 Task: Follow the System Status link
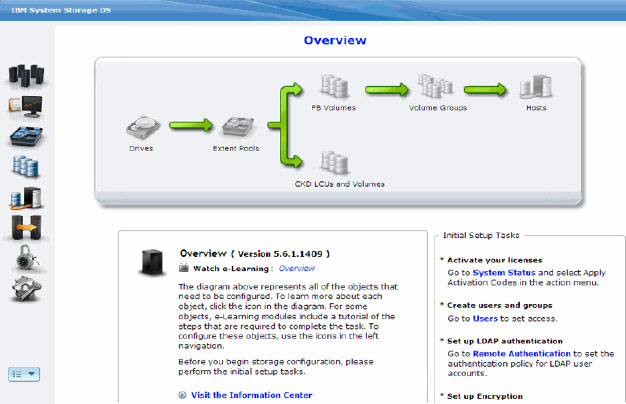pos(504,273)
